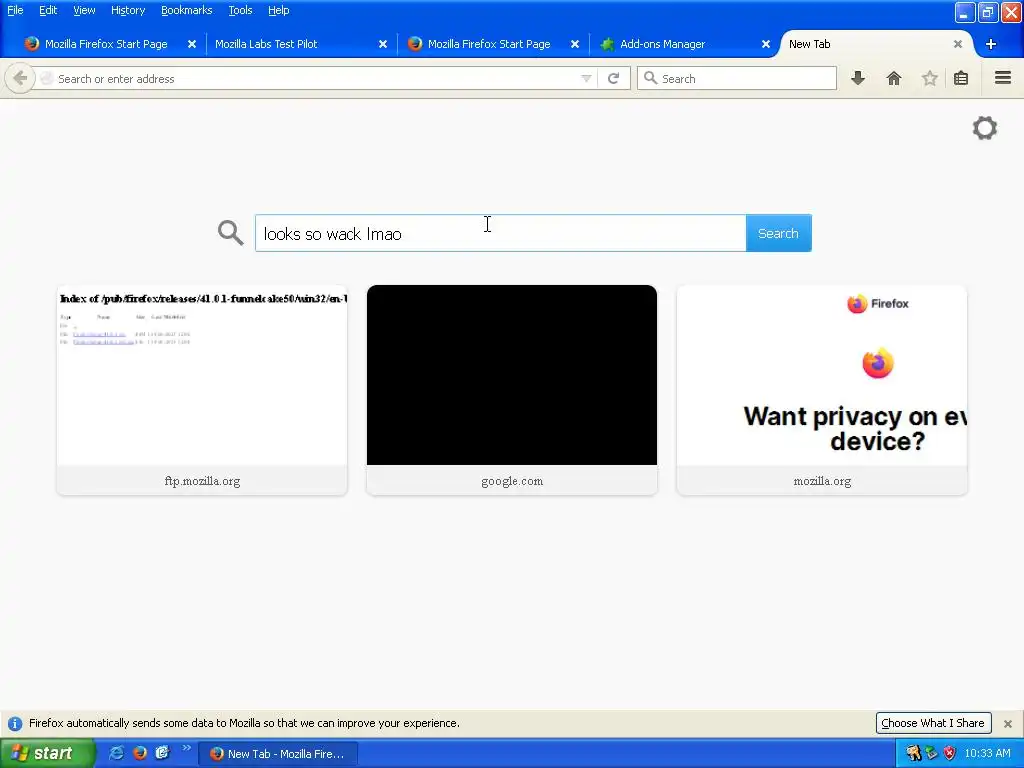Close the second Mozilla Firefox Start Page tab
This screenshot has width=1024, height=768.
click(x=575, y=44)
